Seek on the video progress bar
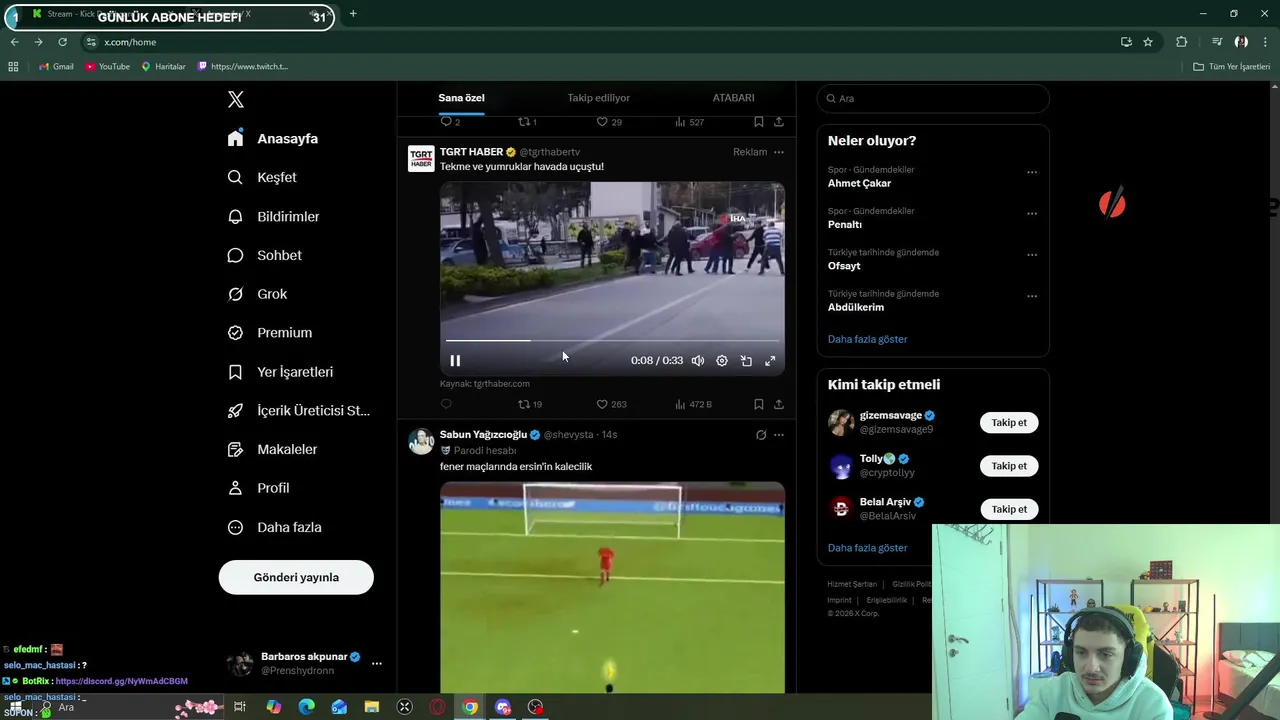This screenshot has height=720, width=1280. [x=612, y=341]
